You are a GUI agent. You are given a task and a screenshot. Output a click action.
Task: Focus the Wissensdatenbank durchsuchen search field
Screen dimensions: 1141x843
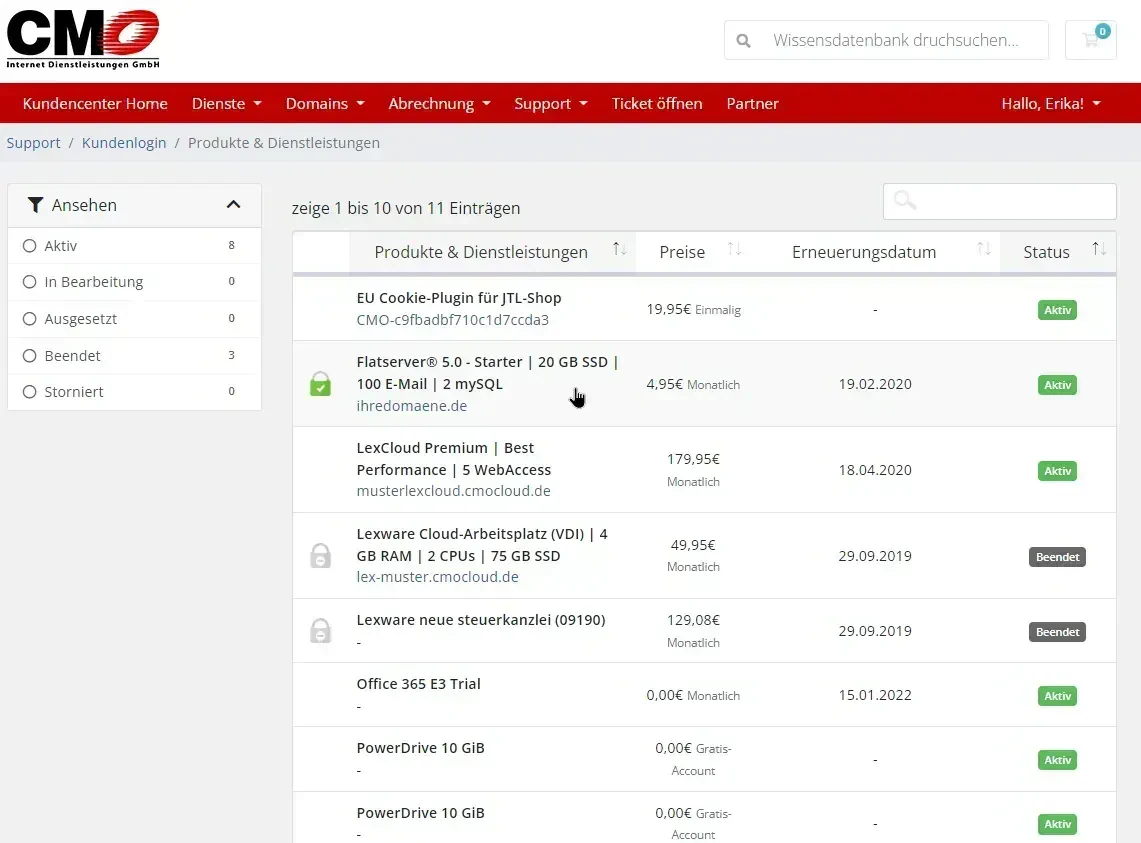tap(886, 40)
